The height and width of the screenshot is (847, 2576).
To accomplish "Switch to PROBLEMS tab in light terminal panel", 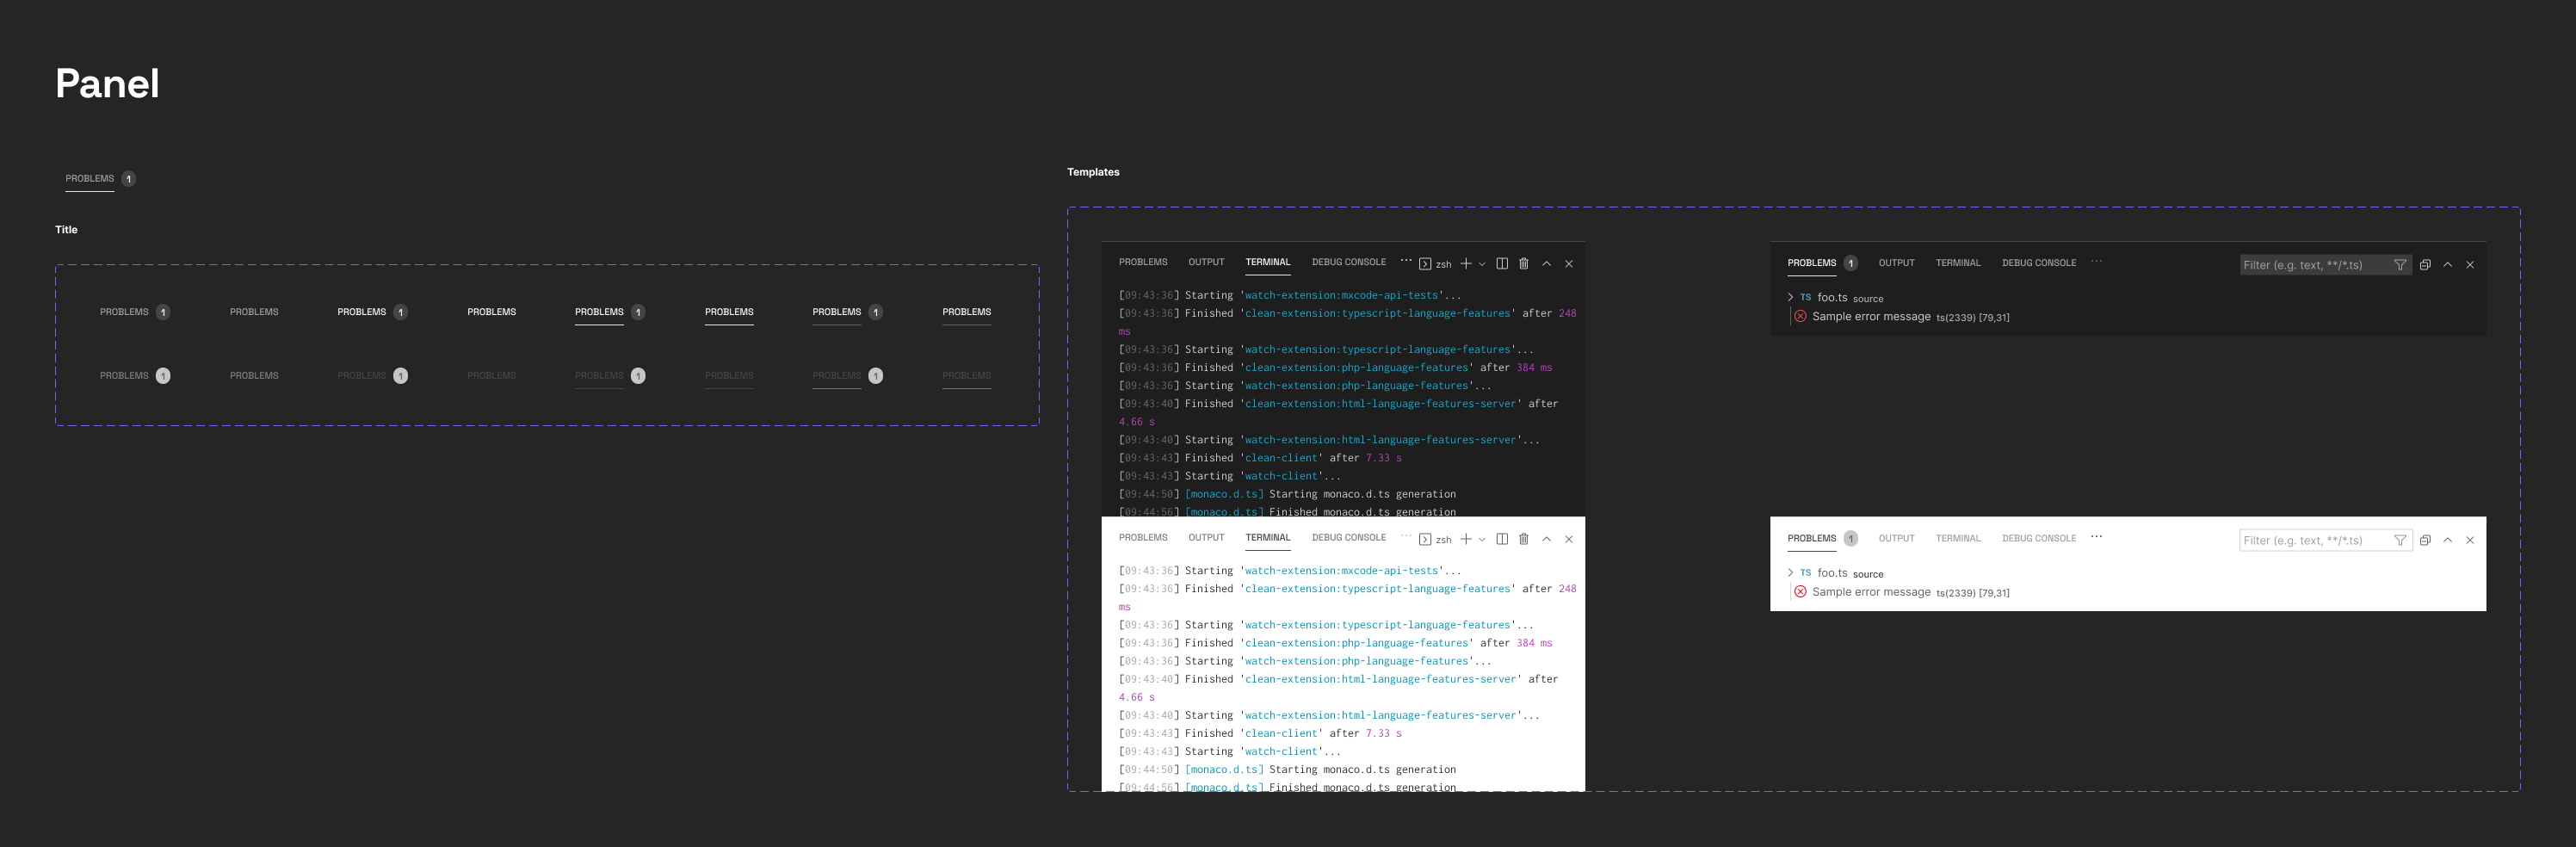I will [1143, 538].
